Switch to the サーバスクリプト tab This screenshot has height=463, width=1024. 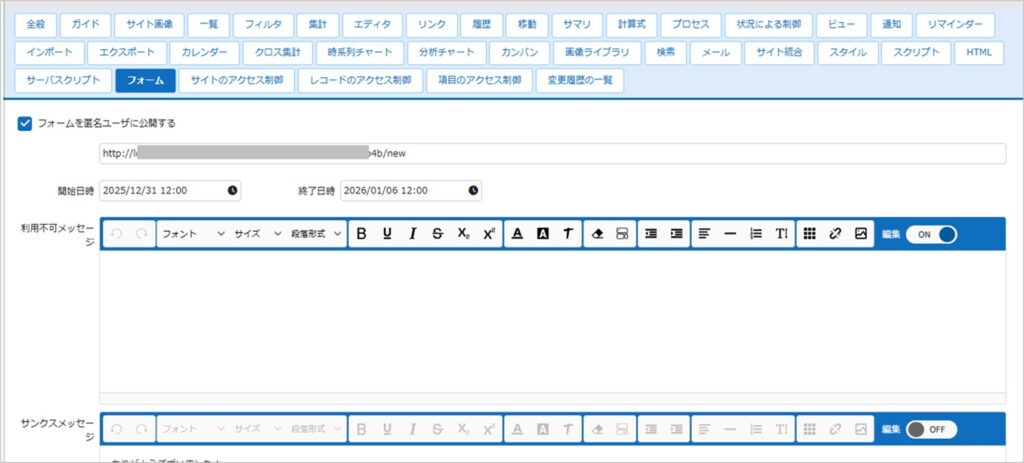(x=62, y=80)
